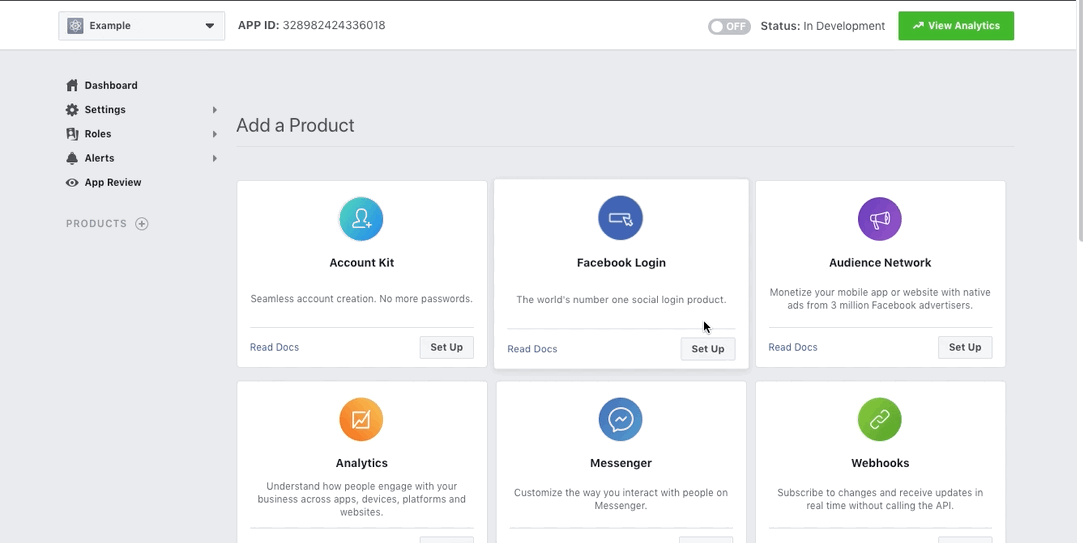Viewport: 1083px width, 543px height.
Task: Click the App Review eye icon
Action: pyautogui.click(x=72, y=182)
